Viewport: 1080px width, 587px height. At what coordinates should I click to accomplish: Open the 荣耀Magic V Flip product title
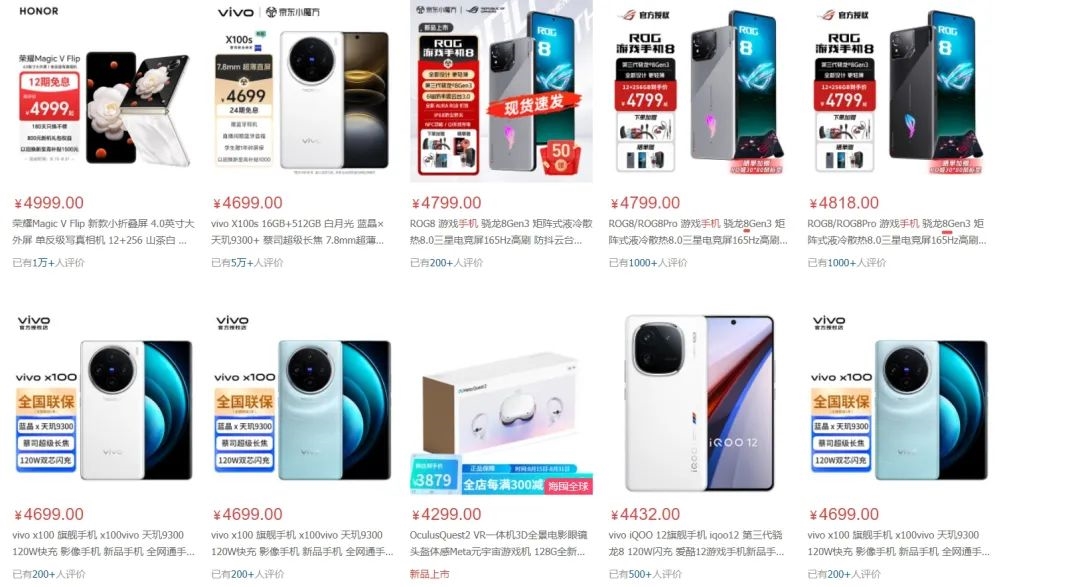(103, 232)
